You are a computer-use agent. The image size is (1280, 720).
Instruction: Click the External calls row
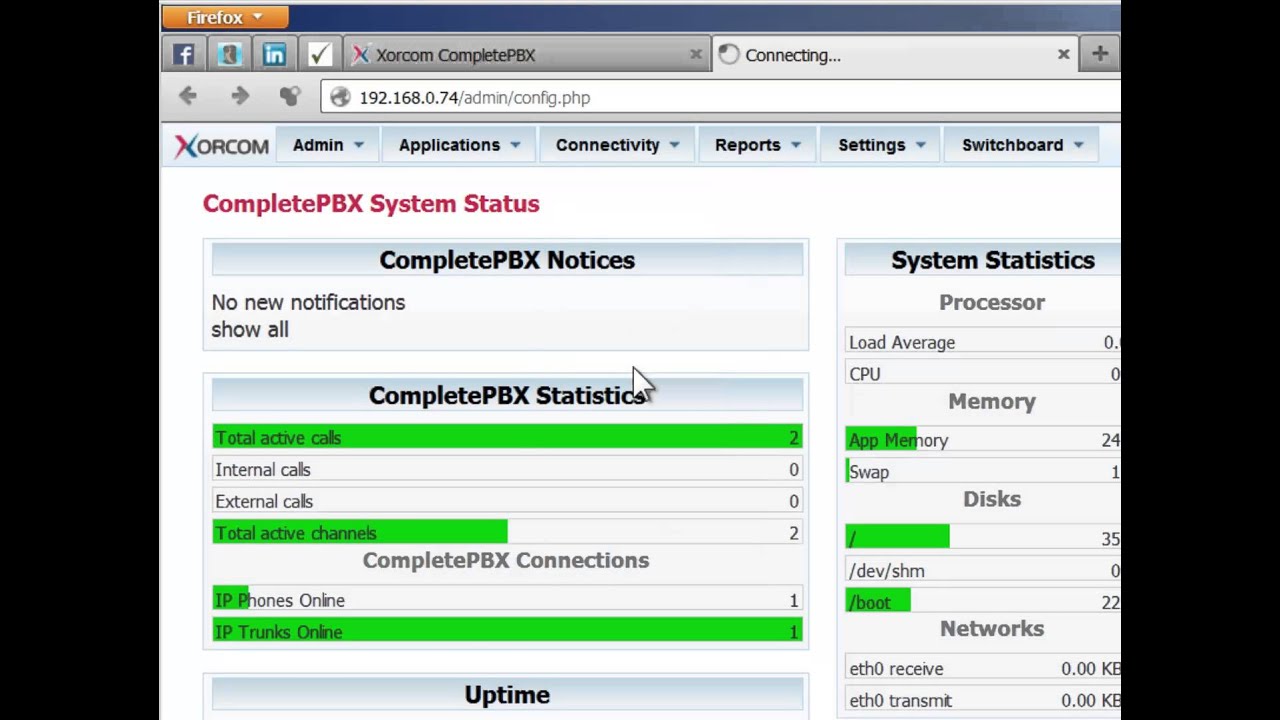point(507,502)
